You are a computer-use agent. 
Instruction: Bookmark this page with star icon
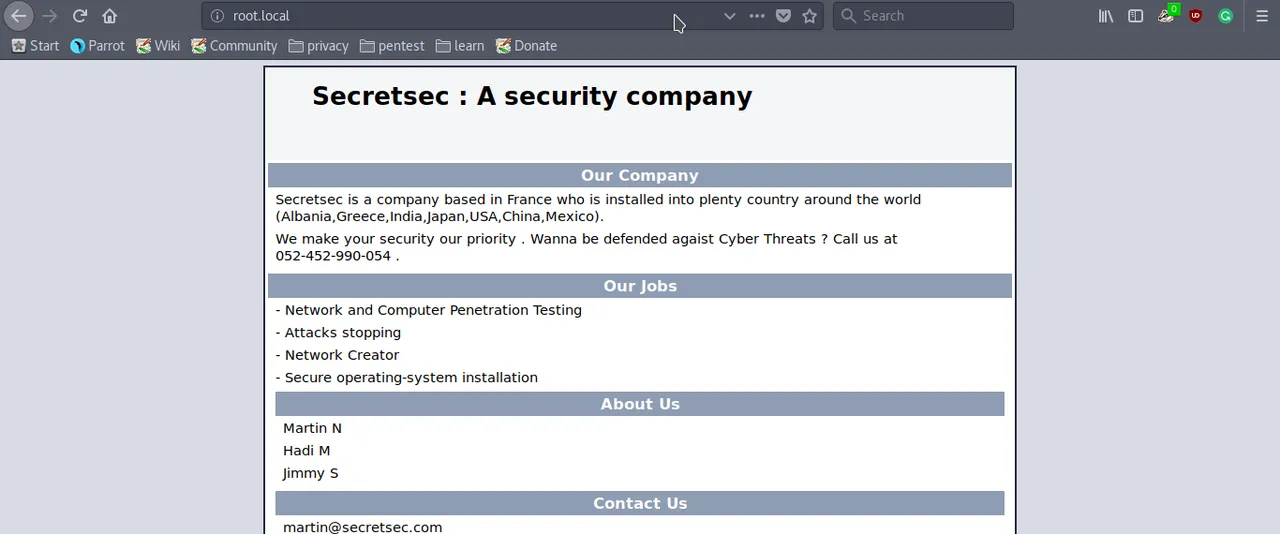(810, 16)
